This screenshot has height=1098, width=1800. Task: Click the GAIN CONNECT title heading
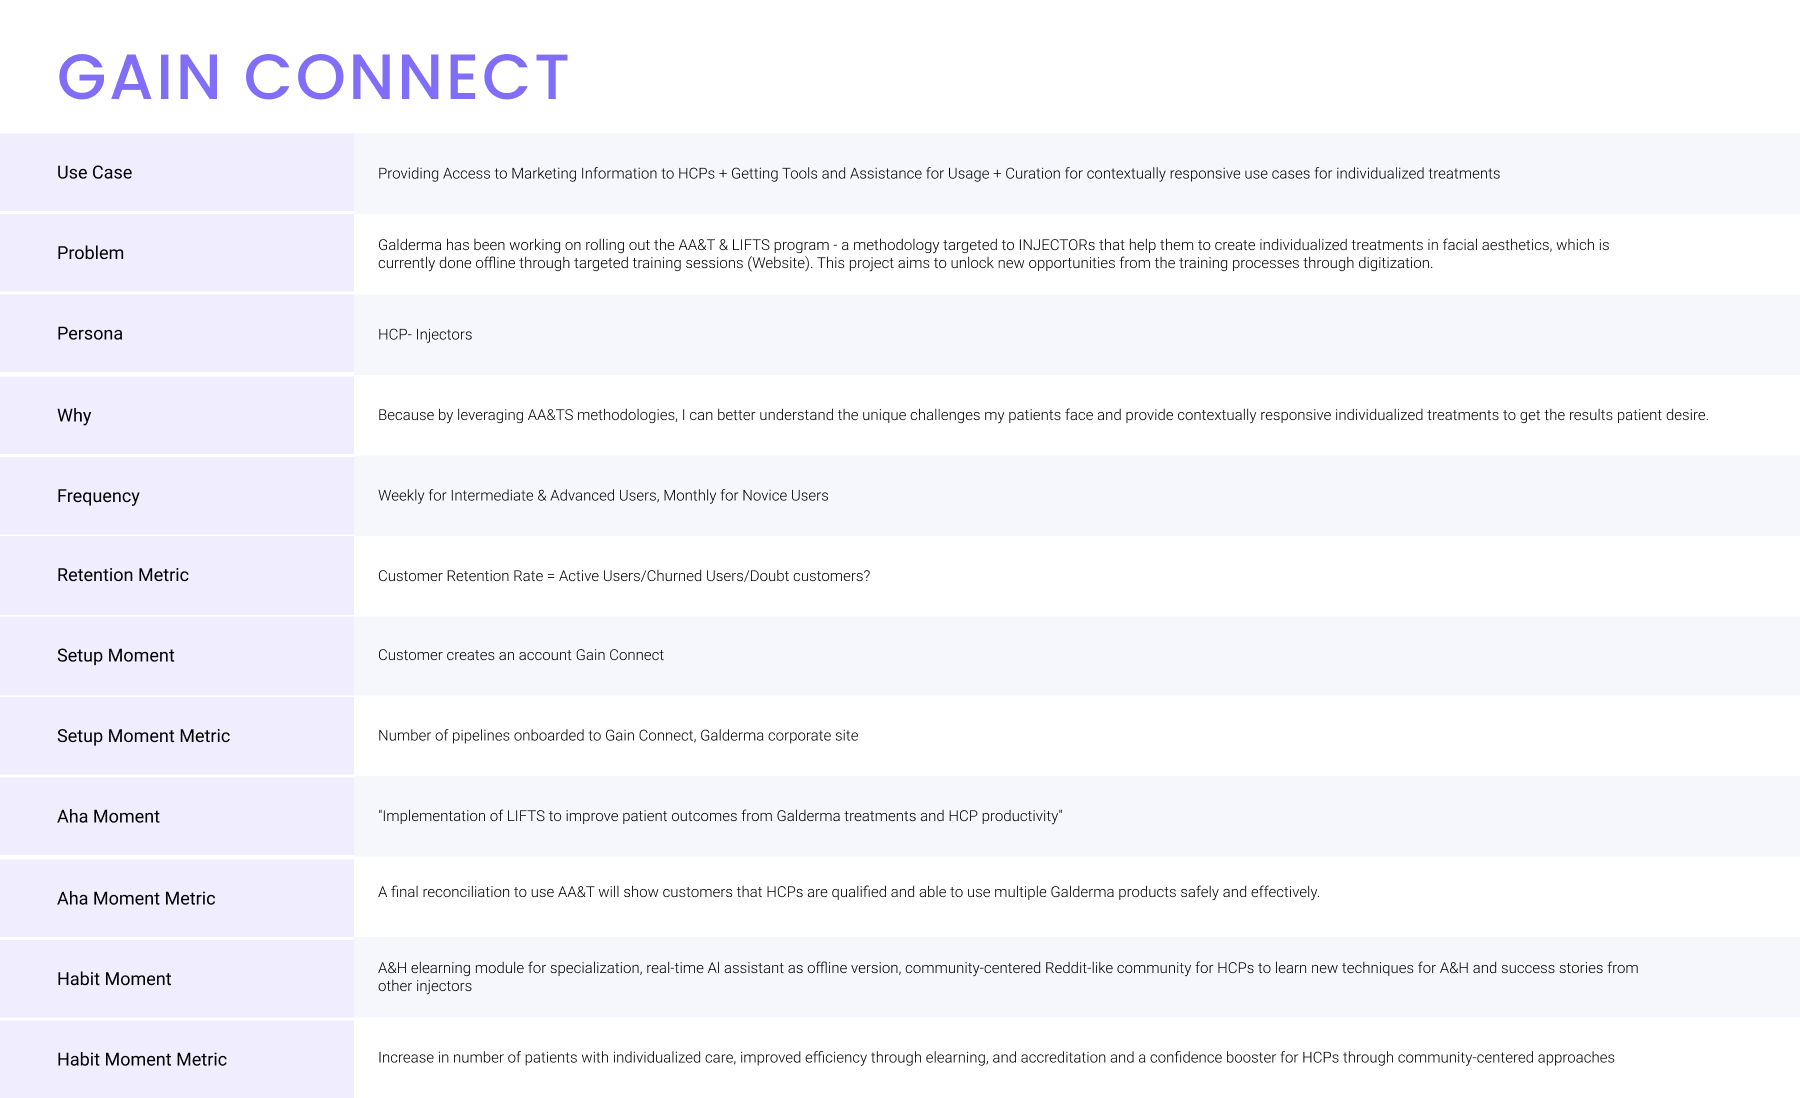coord(313,77)
